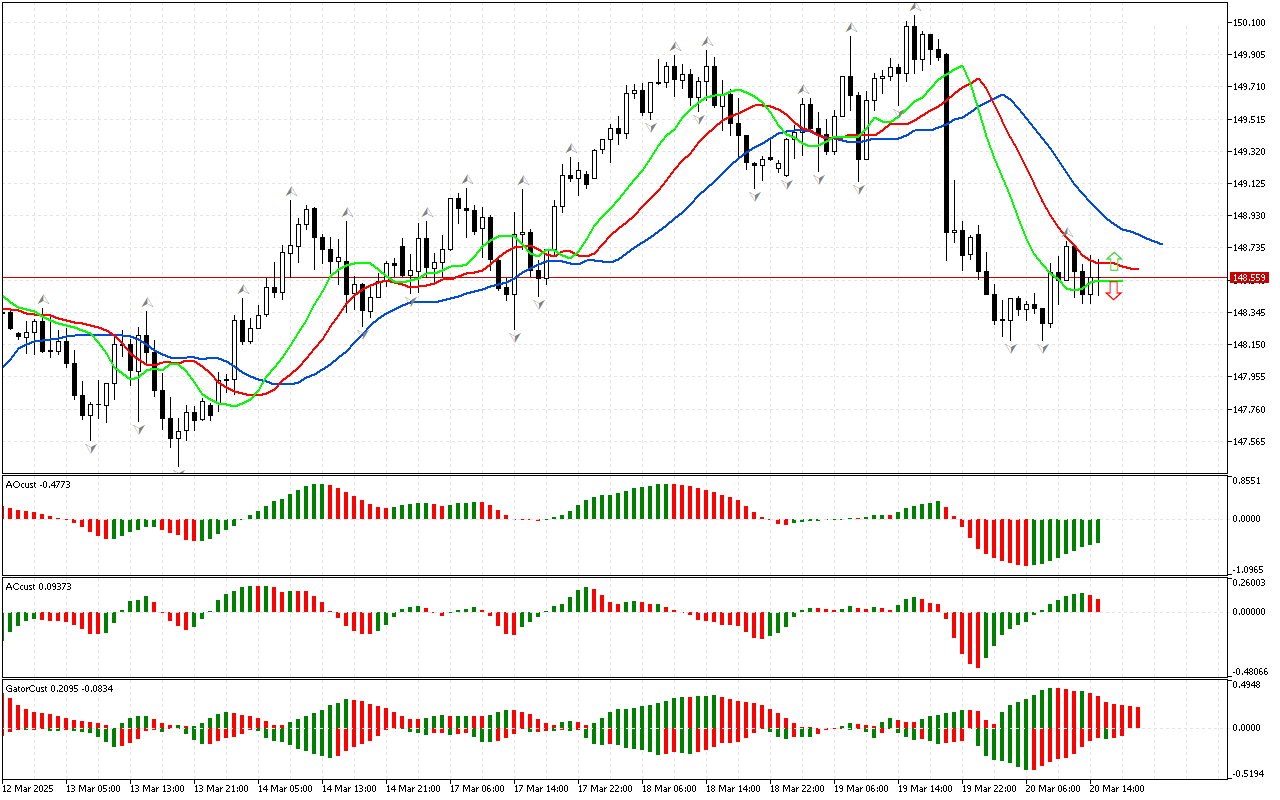Click the 20 Mar 06:00 time label
Screen dimensions: 1280x800
tap(1053, 789)
